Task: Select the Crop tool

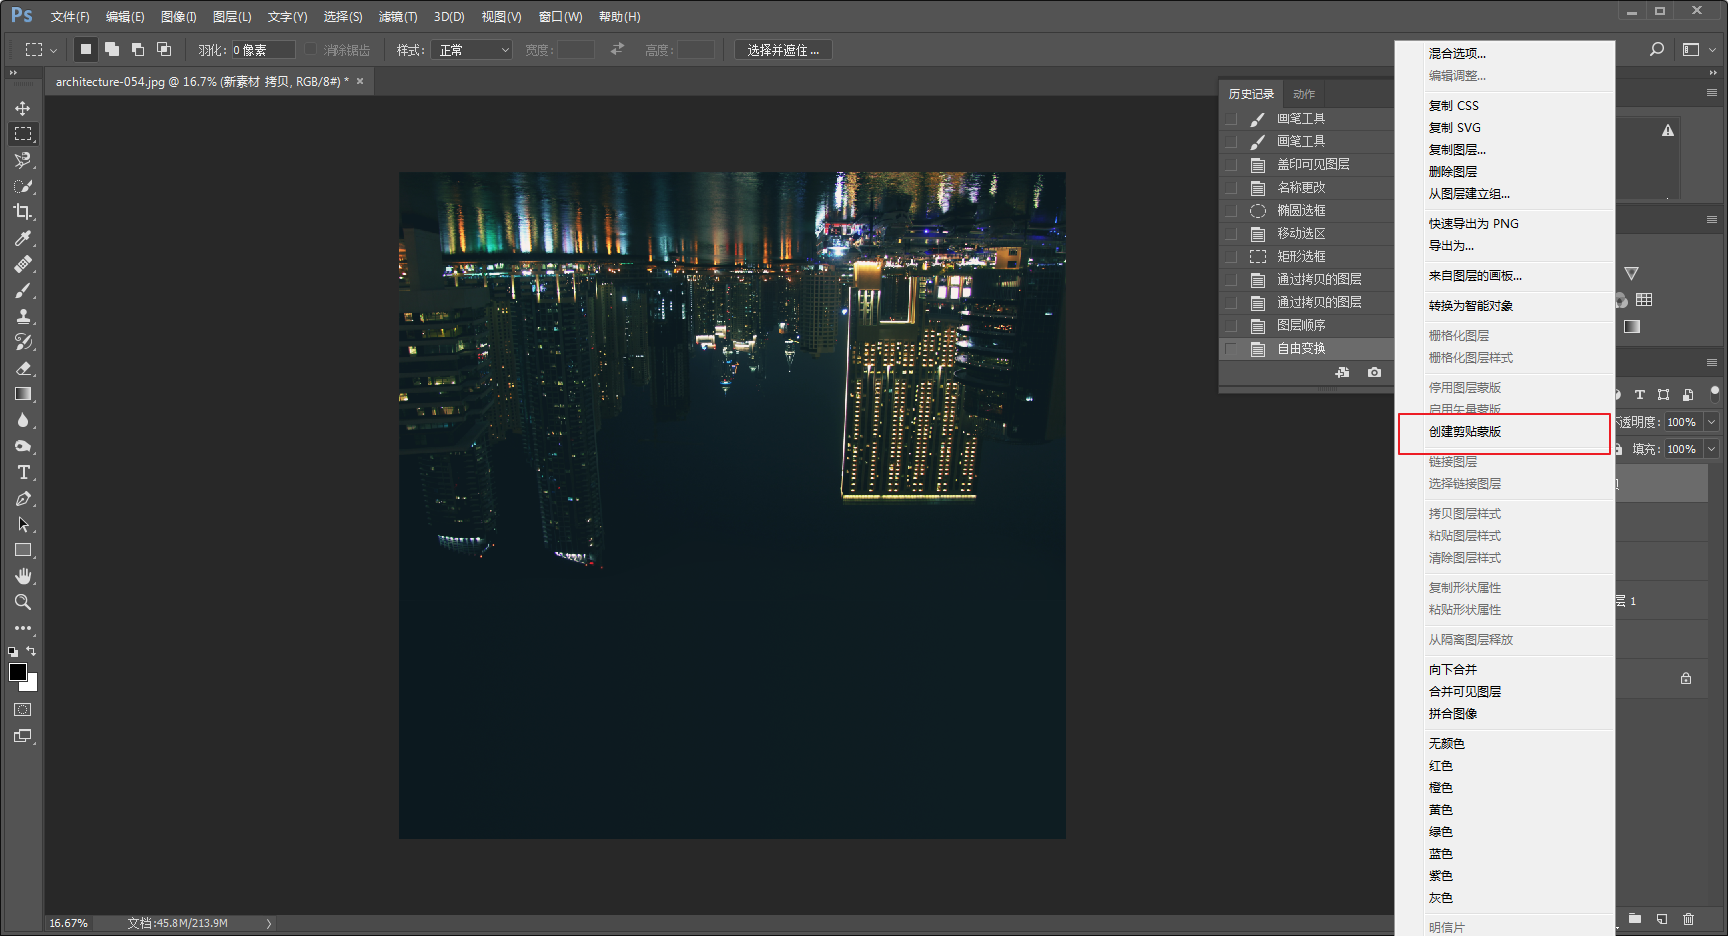Action: [x=23, y=212]
